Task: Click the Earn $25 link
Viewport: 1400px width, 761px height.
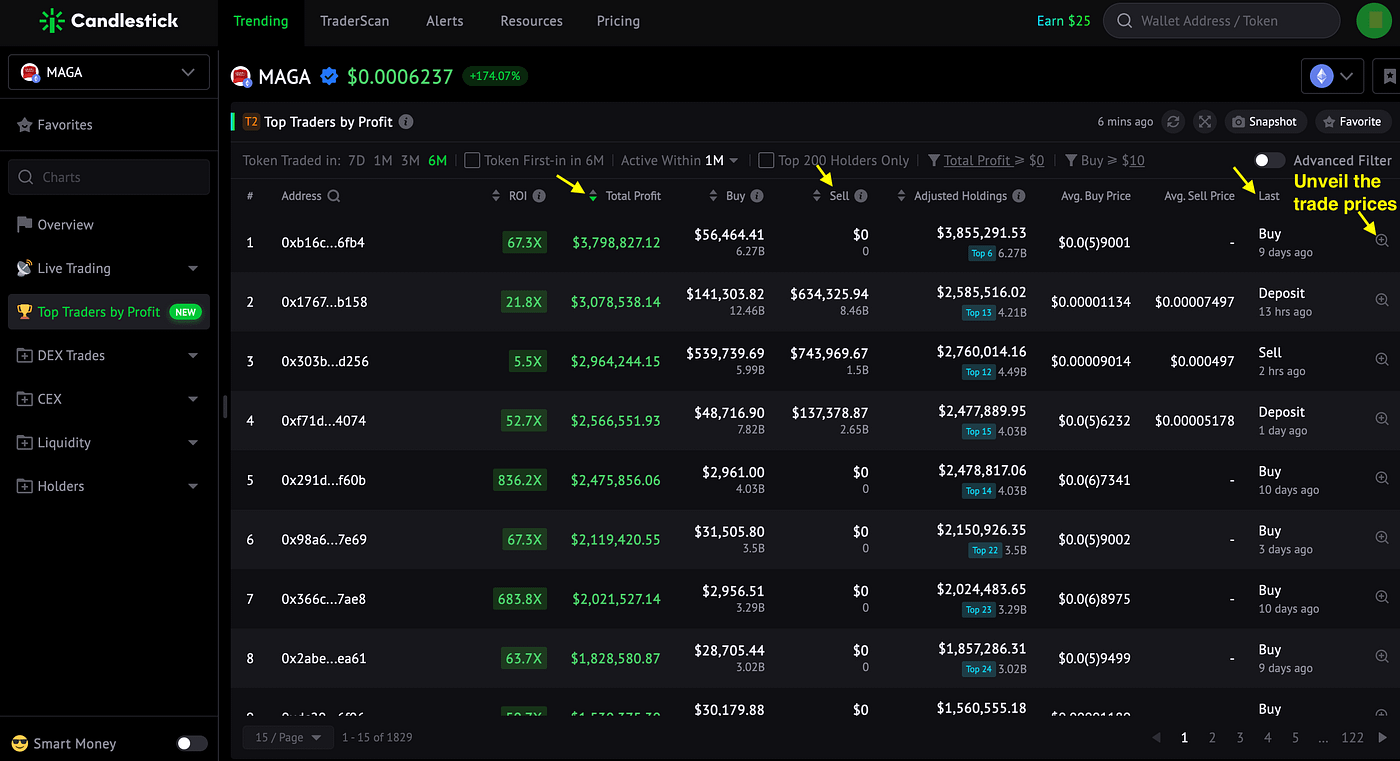Action: (1064, 20)
